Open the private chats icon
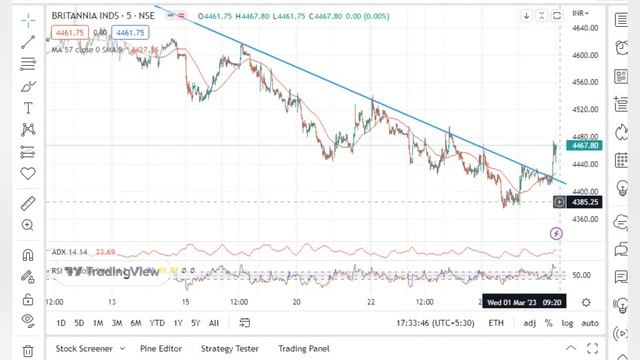The width and height of the screenshot is (640, 360). click(x=621, y=249)
